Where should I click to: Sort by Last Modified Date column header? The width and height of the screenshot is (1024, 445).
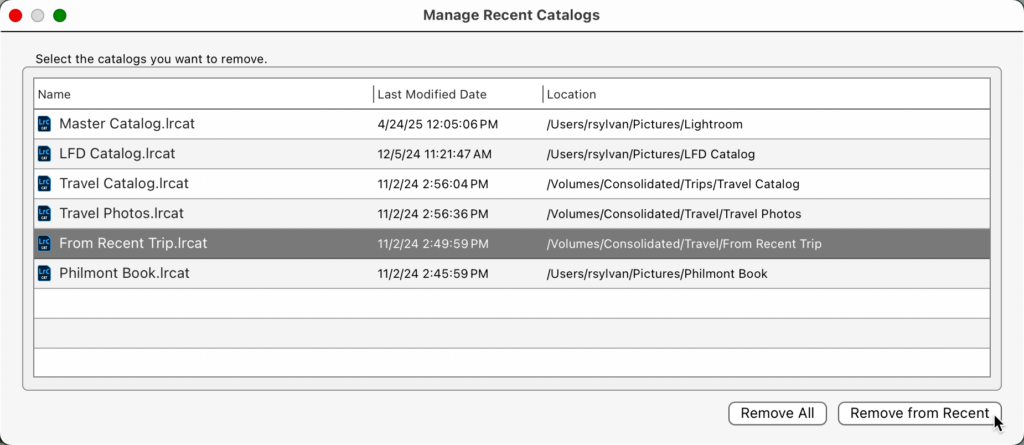click(431, 94)
